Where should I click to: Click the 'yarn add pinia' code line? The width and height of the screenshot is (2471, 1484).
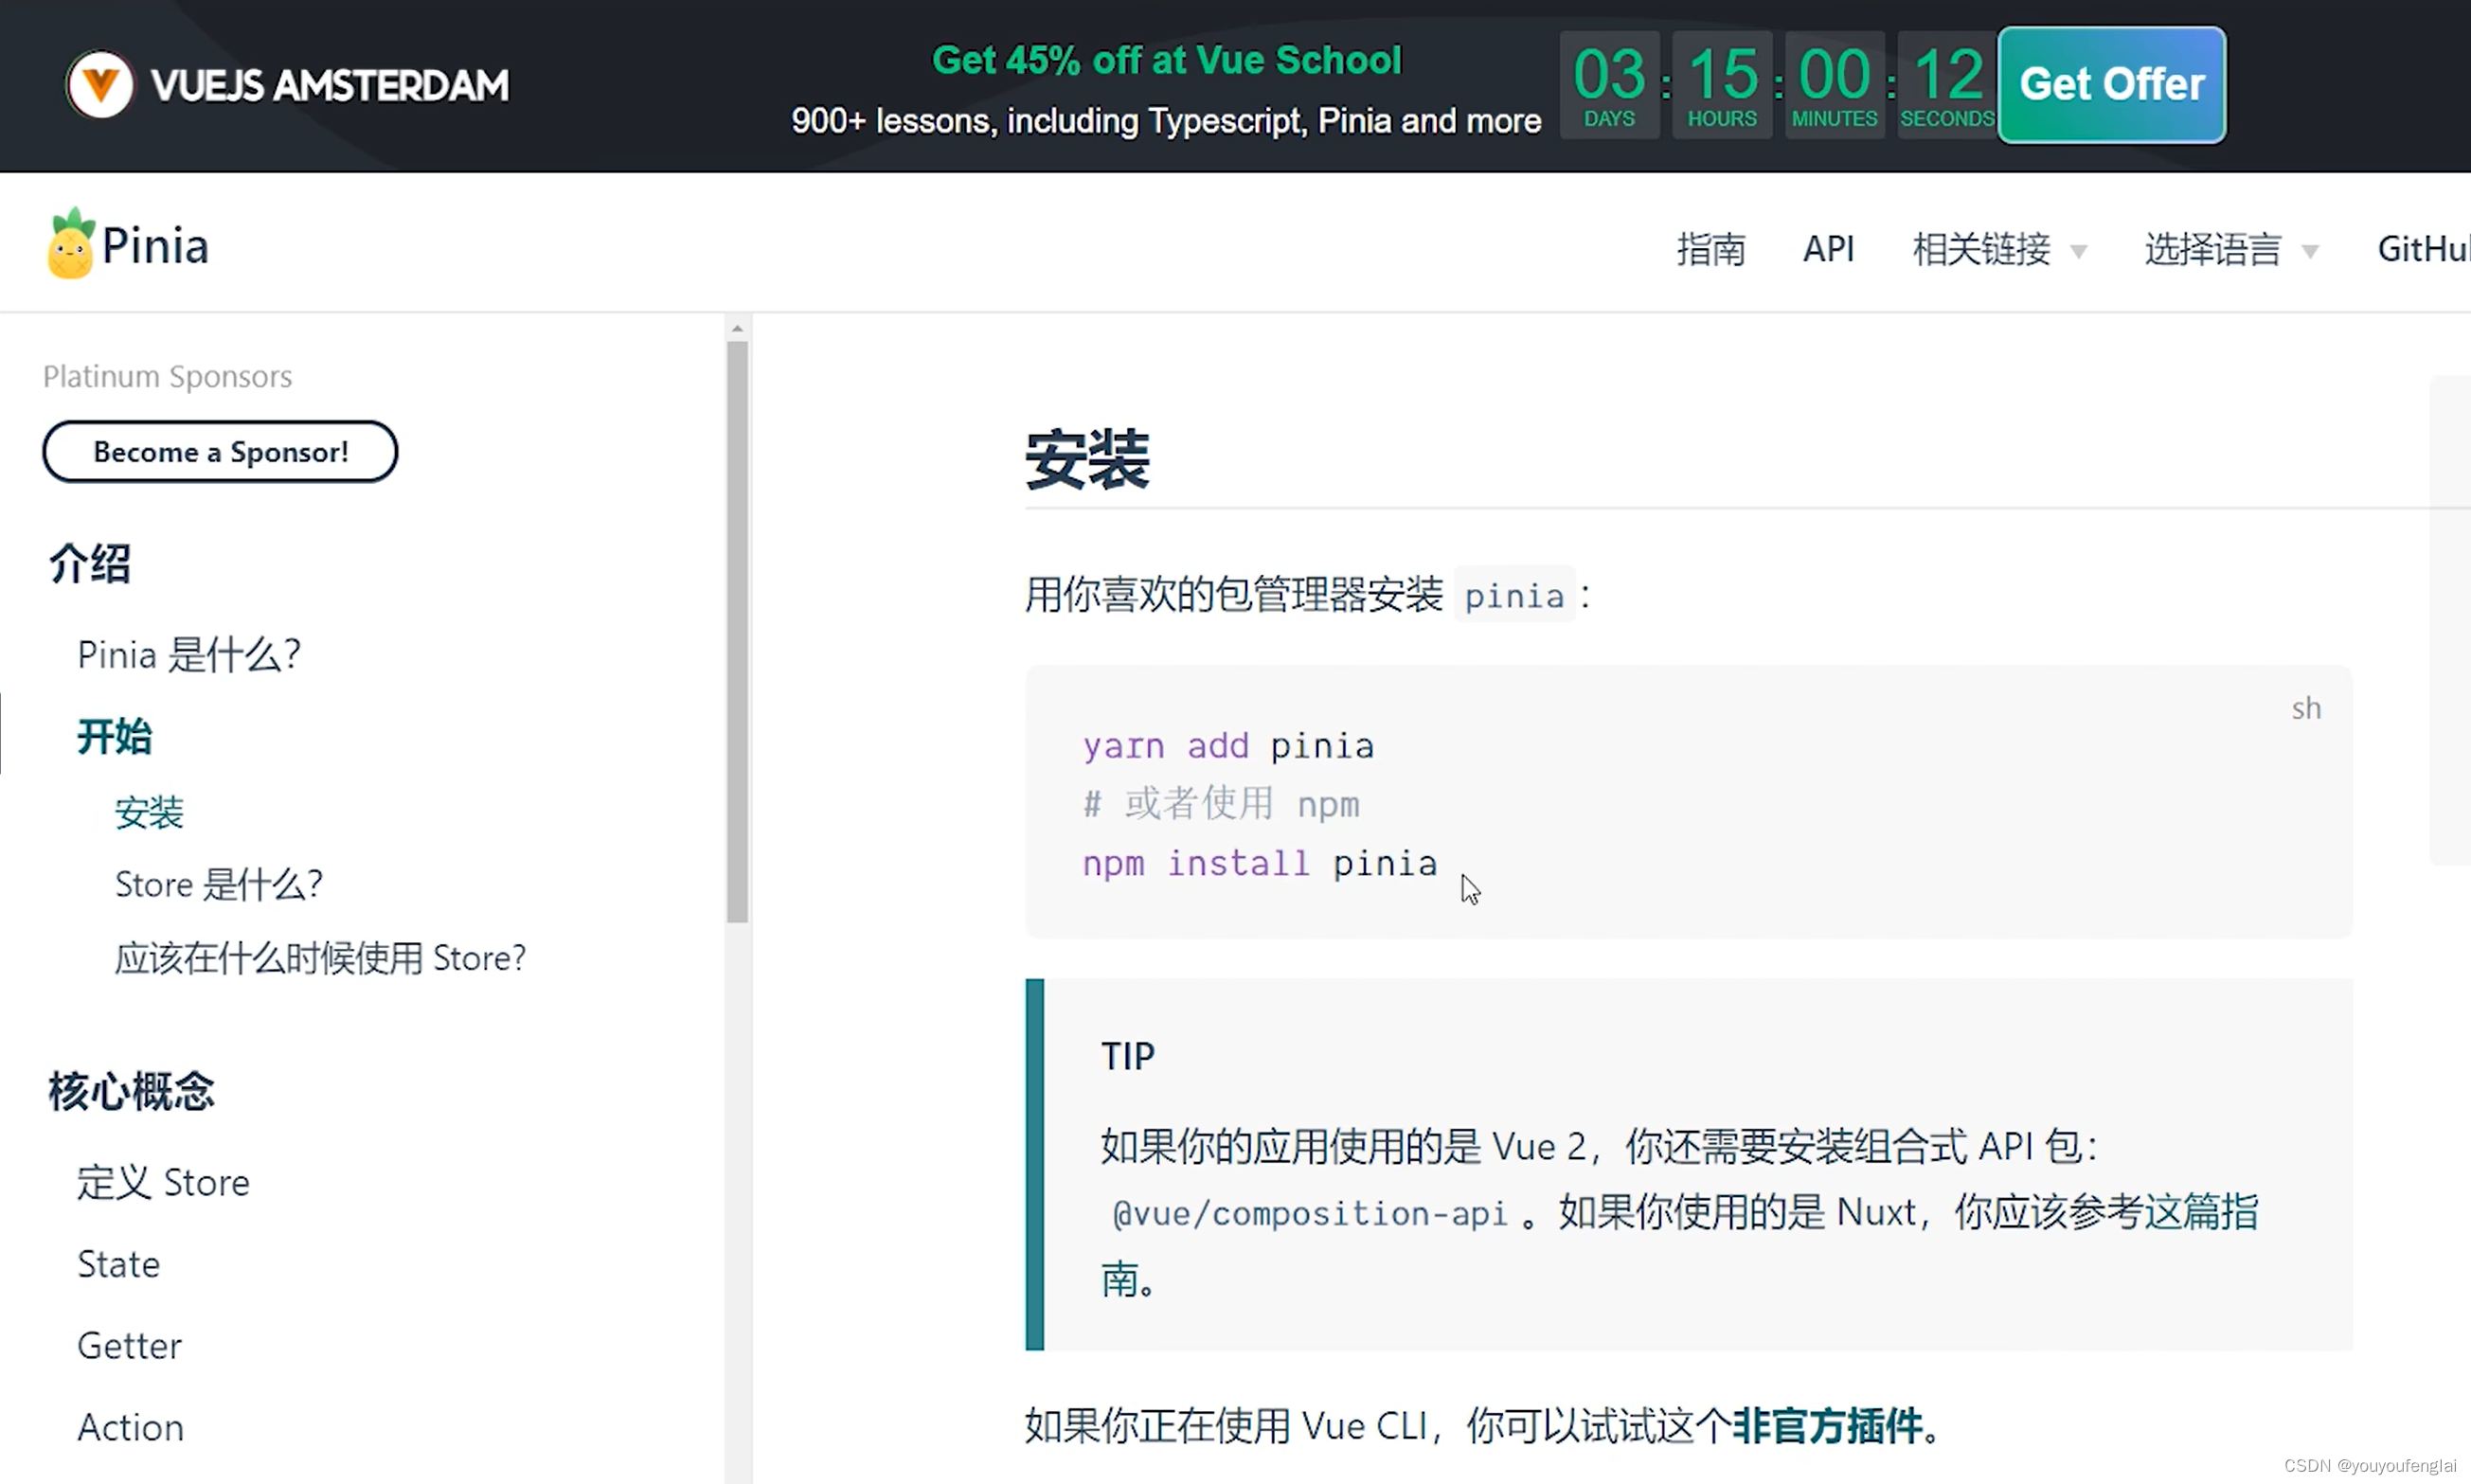[x=1228, y=746]
